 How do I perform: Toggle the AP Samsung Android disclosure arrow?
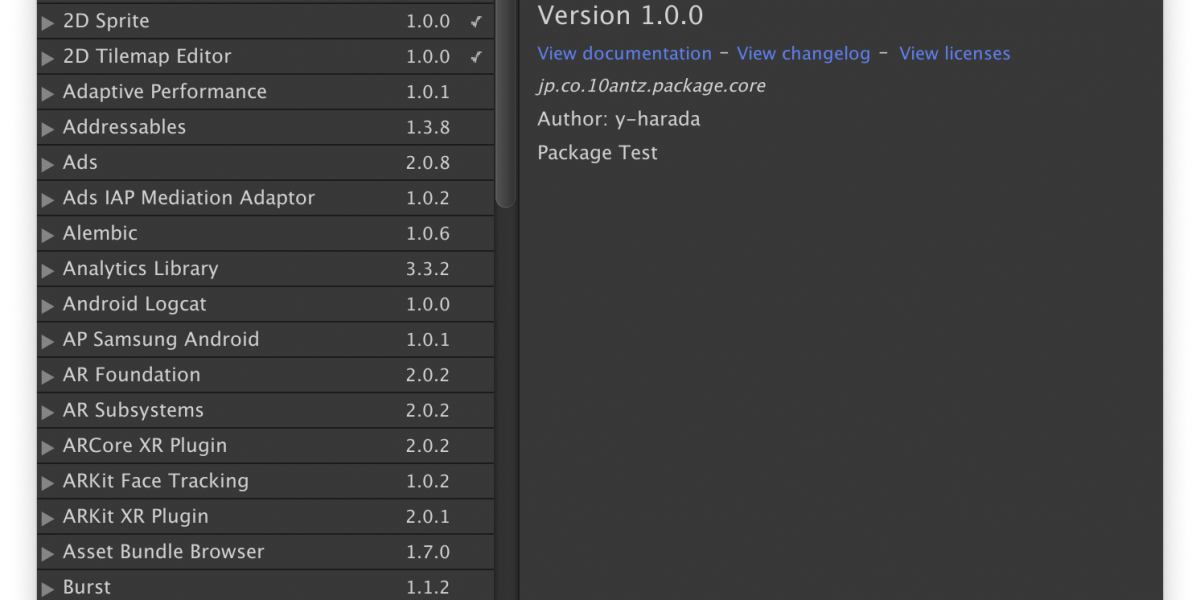coord(47,341)
